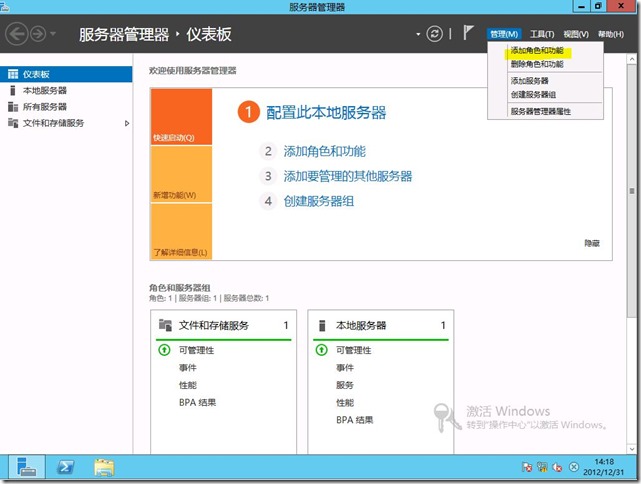Open the 管理(M) menu
Image resolution: width=641 pixels, height=484 pixels.
pyautogui.click(x=504, y=34)
